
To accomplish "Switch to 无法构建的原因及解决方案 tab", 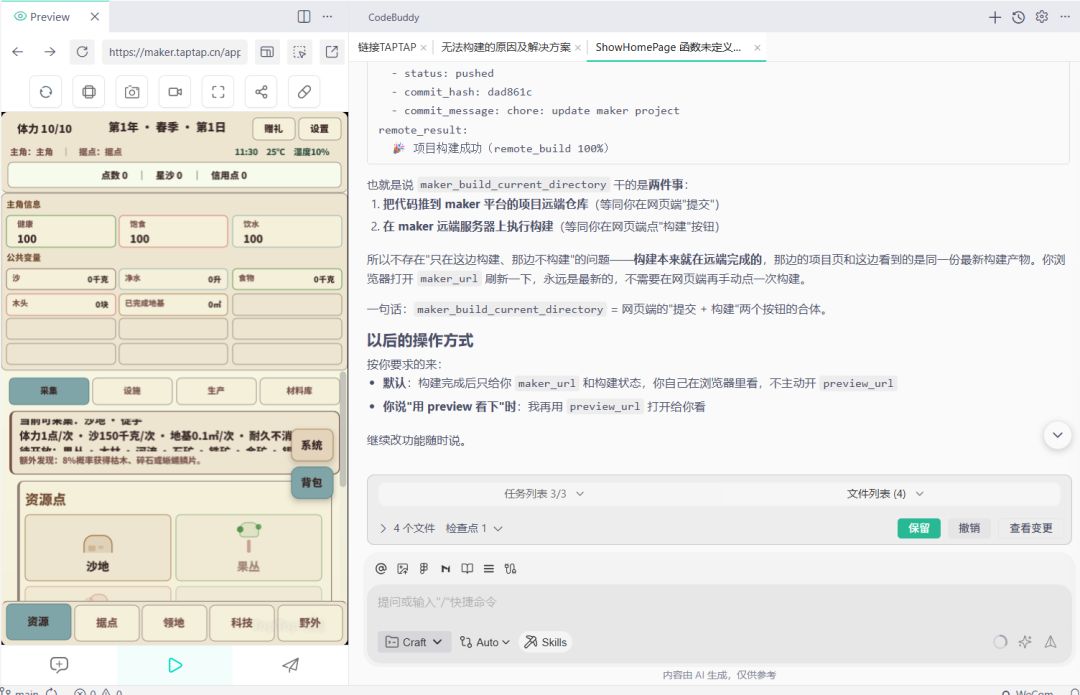I will 506,48.
